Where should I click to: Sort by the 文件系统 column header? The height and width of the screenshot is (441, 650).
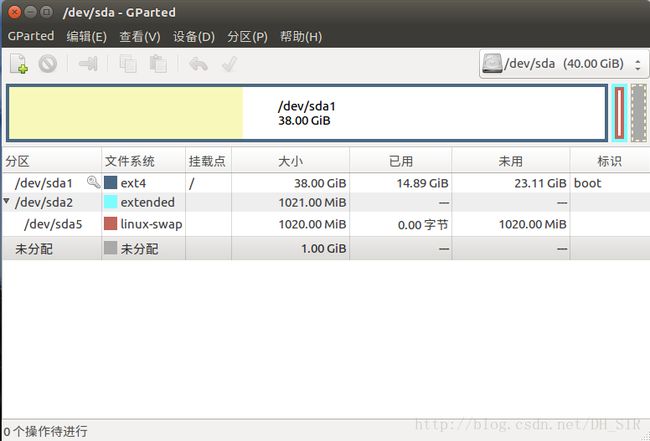pos(143,161)
